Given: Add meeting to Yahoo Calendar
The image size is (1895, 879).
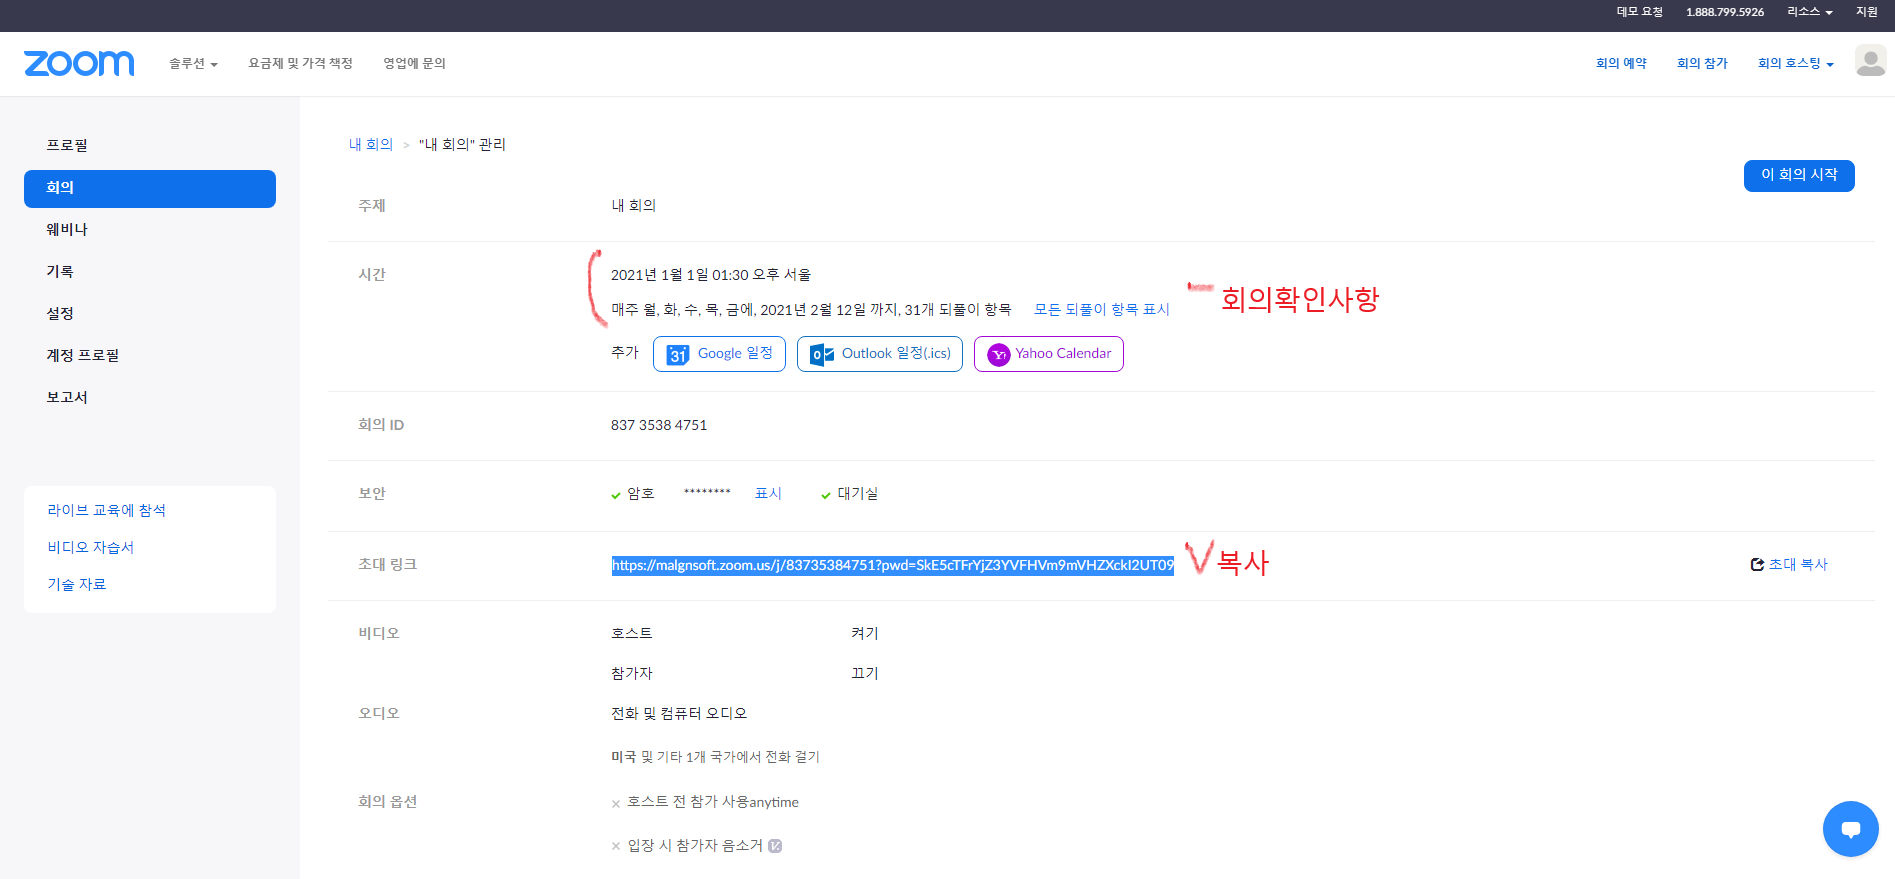Looking at the screenshot, I should point(1048,354).
